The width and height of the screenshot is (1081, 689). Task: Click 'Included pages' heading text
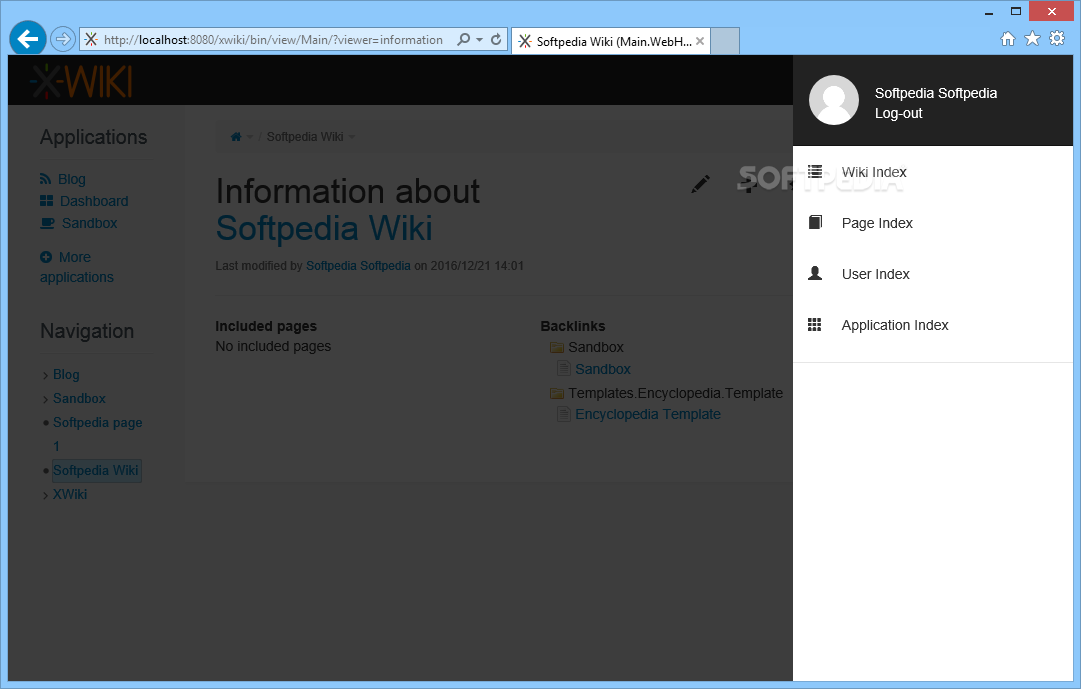(266, 326)
